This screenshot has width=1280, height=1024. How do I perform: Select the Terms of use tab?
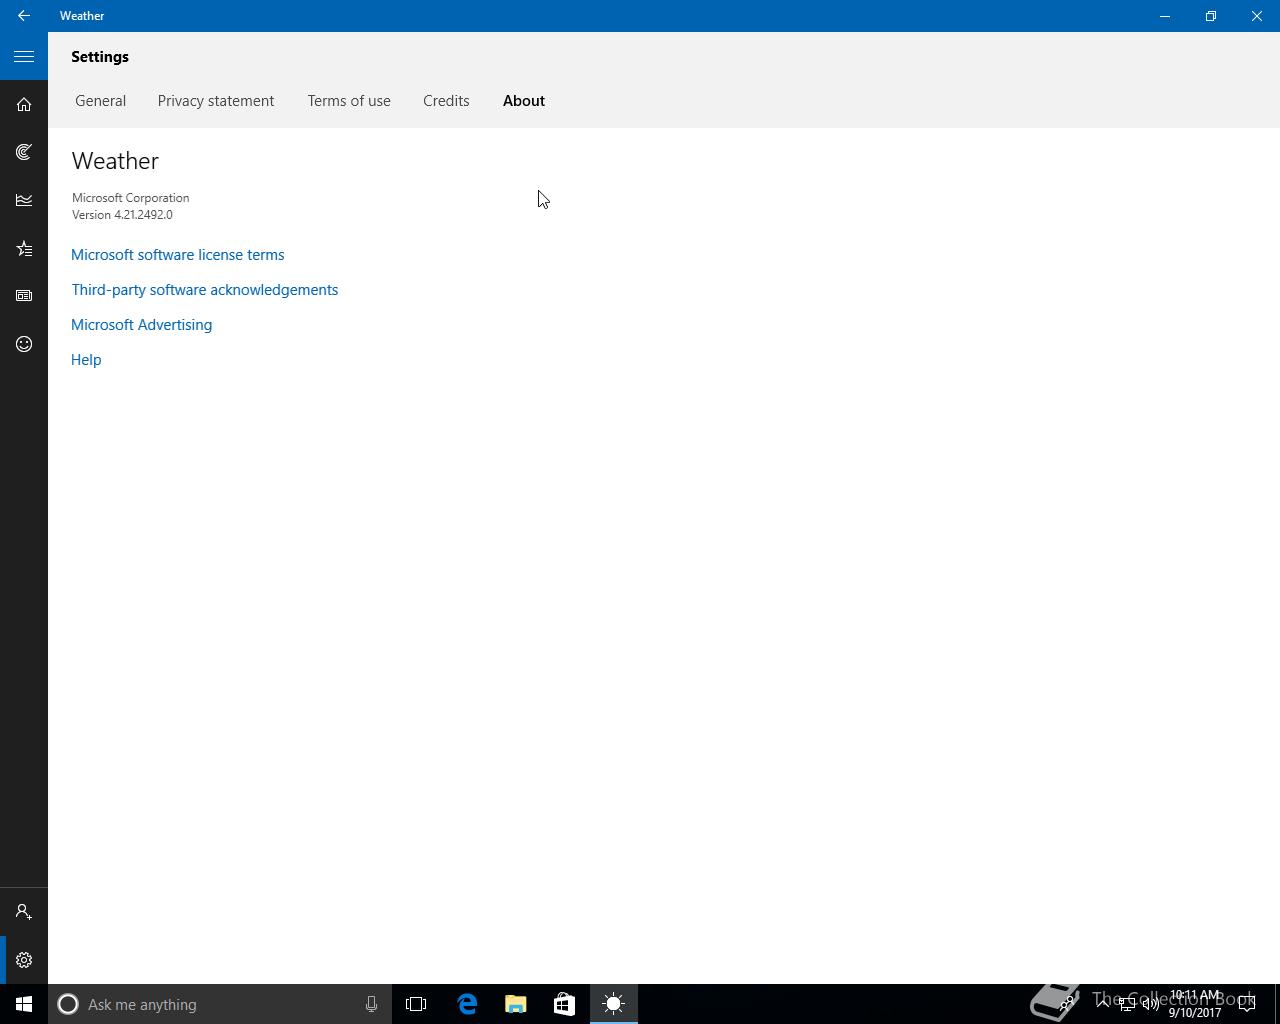349,101
